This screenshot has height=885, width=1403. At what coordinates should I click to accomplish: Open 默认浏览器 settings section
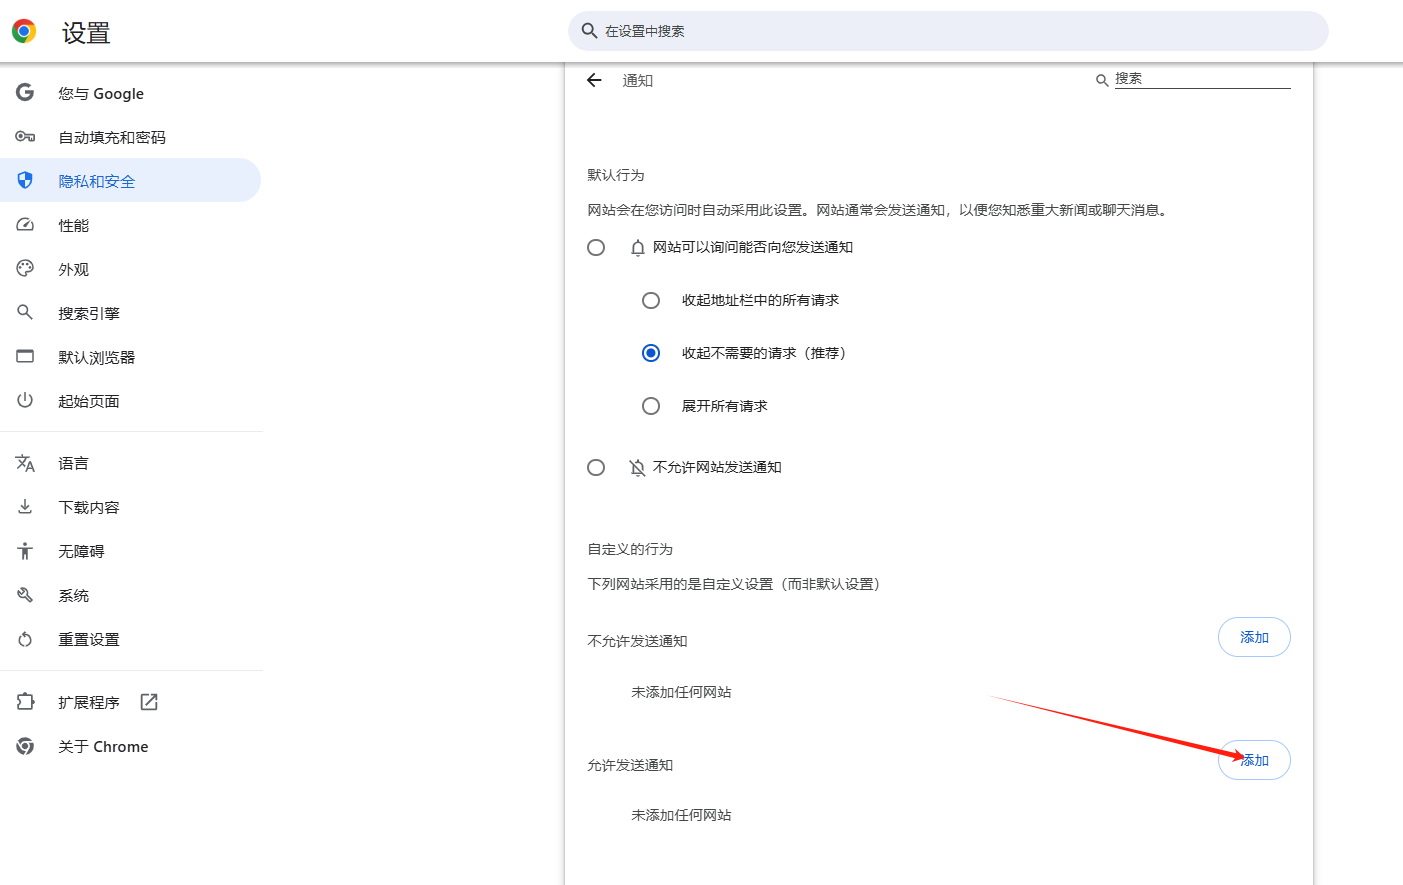[130, 357]
